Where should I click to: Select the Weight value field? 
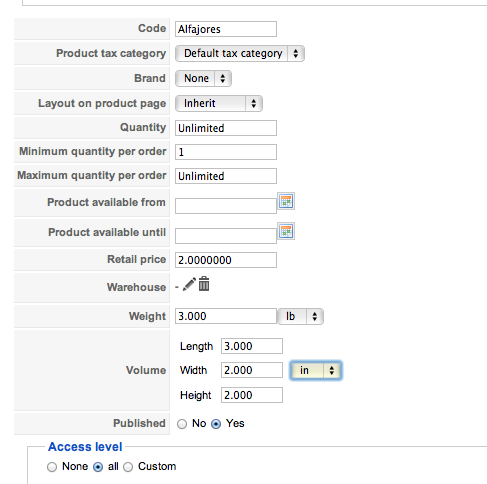pos(226,316)
